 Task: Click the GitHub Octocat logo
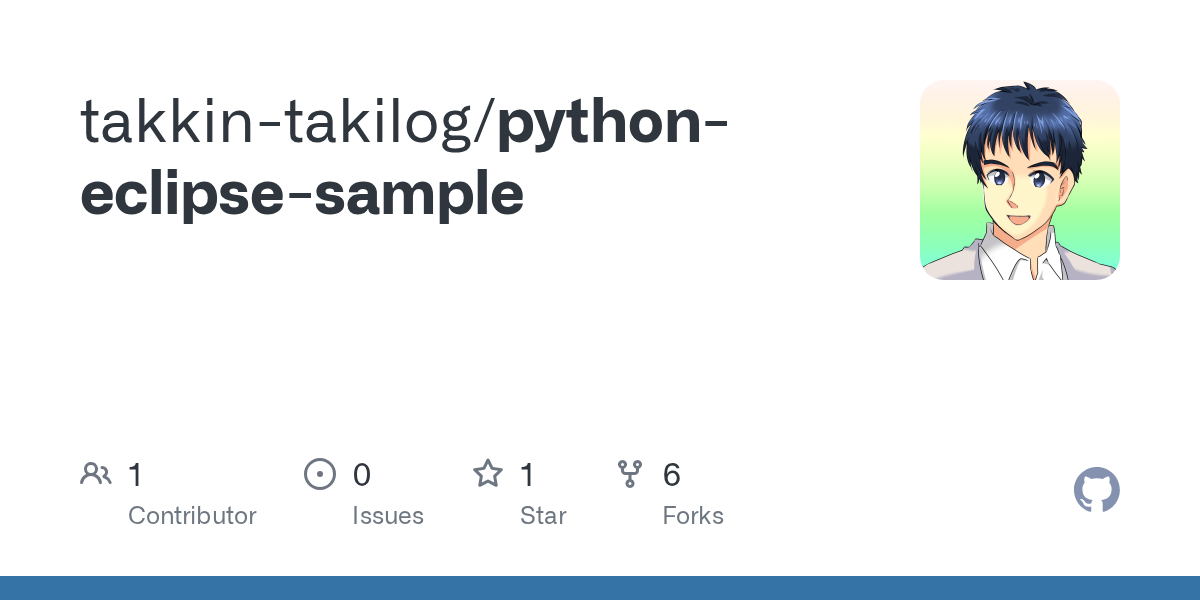1096,491
